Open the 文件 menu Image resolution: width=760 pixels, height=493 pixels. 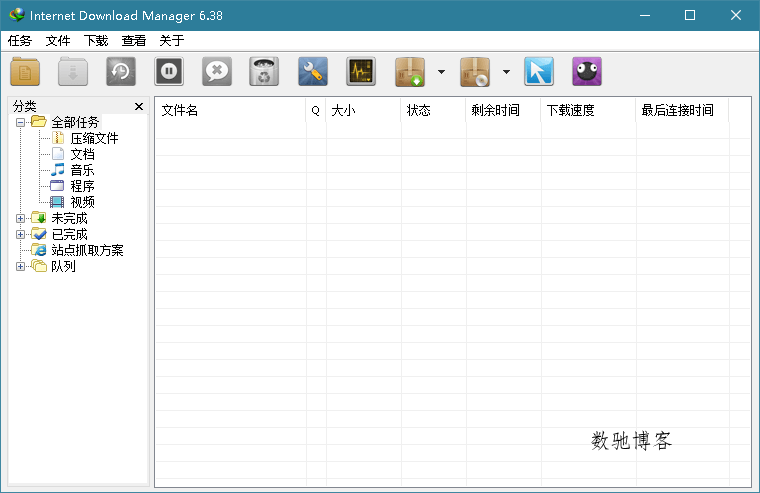pos(58,41)
